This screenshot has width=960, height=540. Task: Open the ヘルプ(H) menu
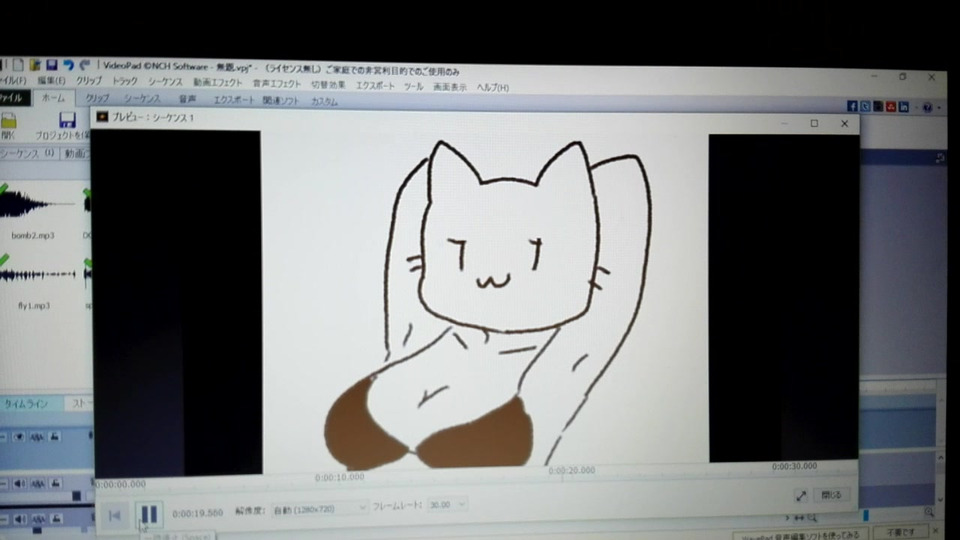[x=493, y=88]
